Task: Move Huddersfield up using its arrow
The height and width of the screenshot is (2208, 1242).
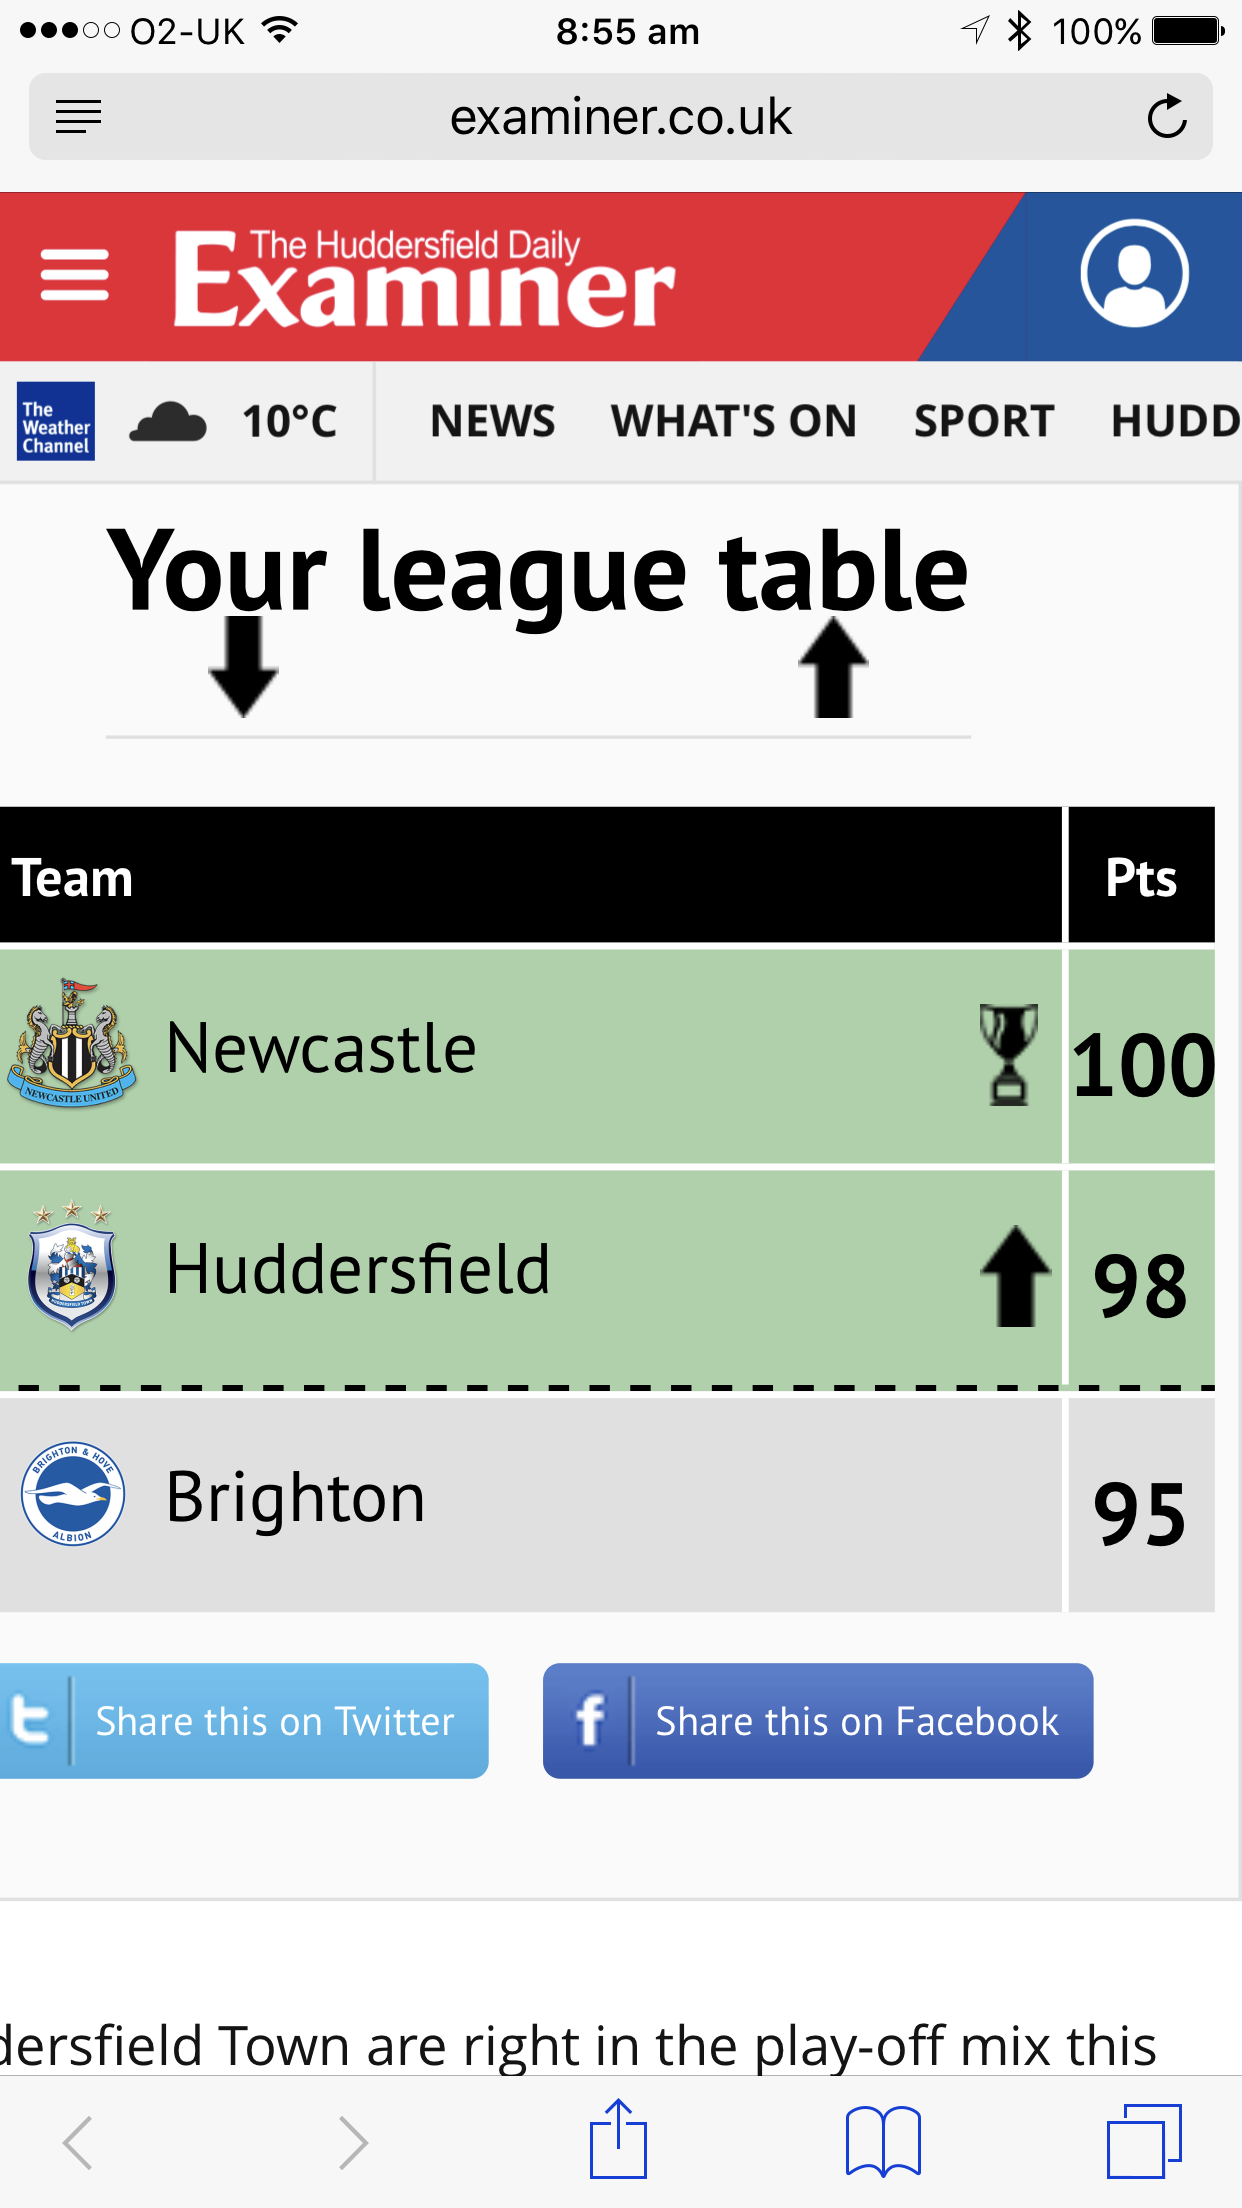Action: tap(1015, 1276)
